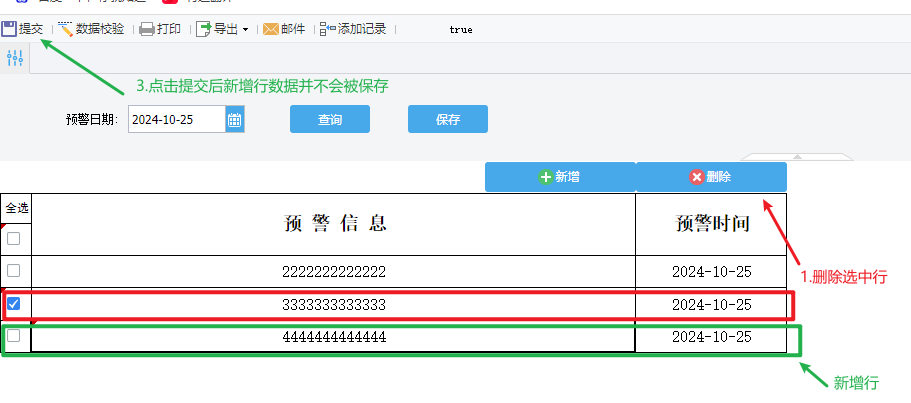The image size is (911, 403).
Task: Click the 预警时间 of row 2222222222222
Action: click(x=712, y=272)
